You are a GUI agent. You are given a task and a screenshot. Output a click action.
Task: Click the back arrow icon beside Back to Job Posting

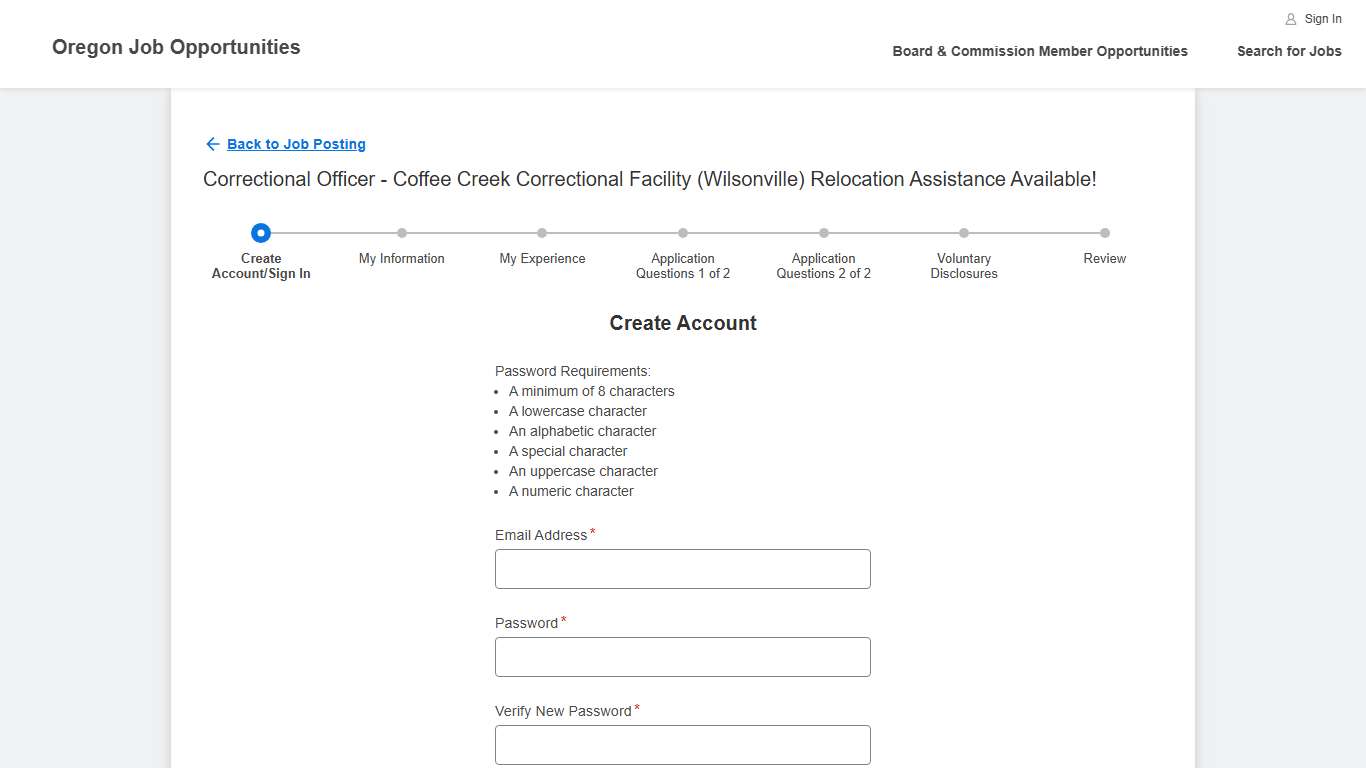[212, 144]
